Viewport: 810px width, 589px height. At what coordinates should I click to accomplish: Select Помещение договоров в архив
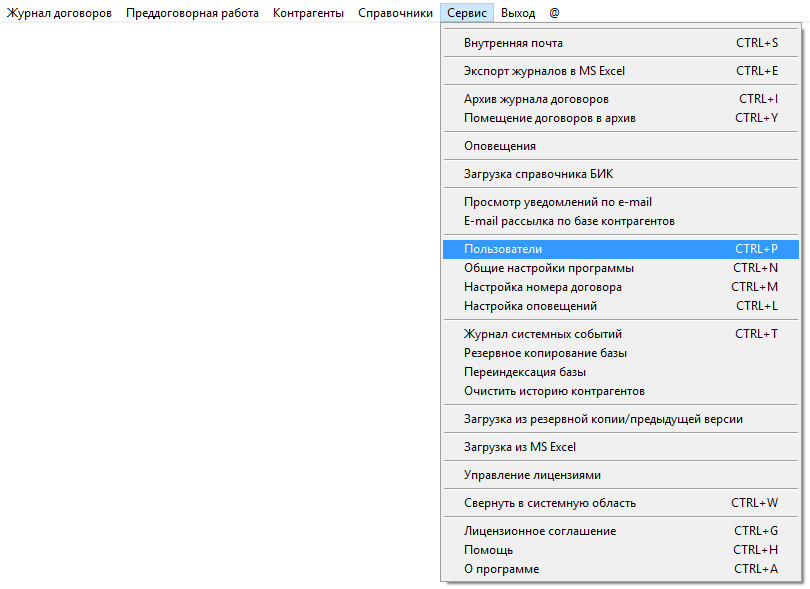click(x=549, y=118)
